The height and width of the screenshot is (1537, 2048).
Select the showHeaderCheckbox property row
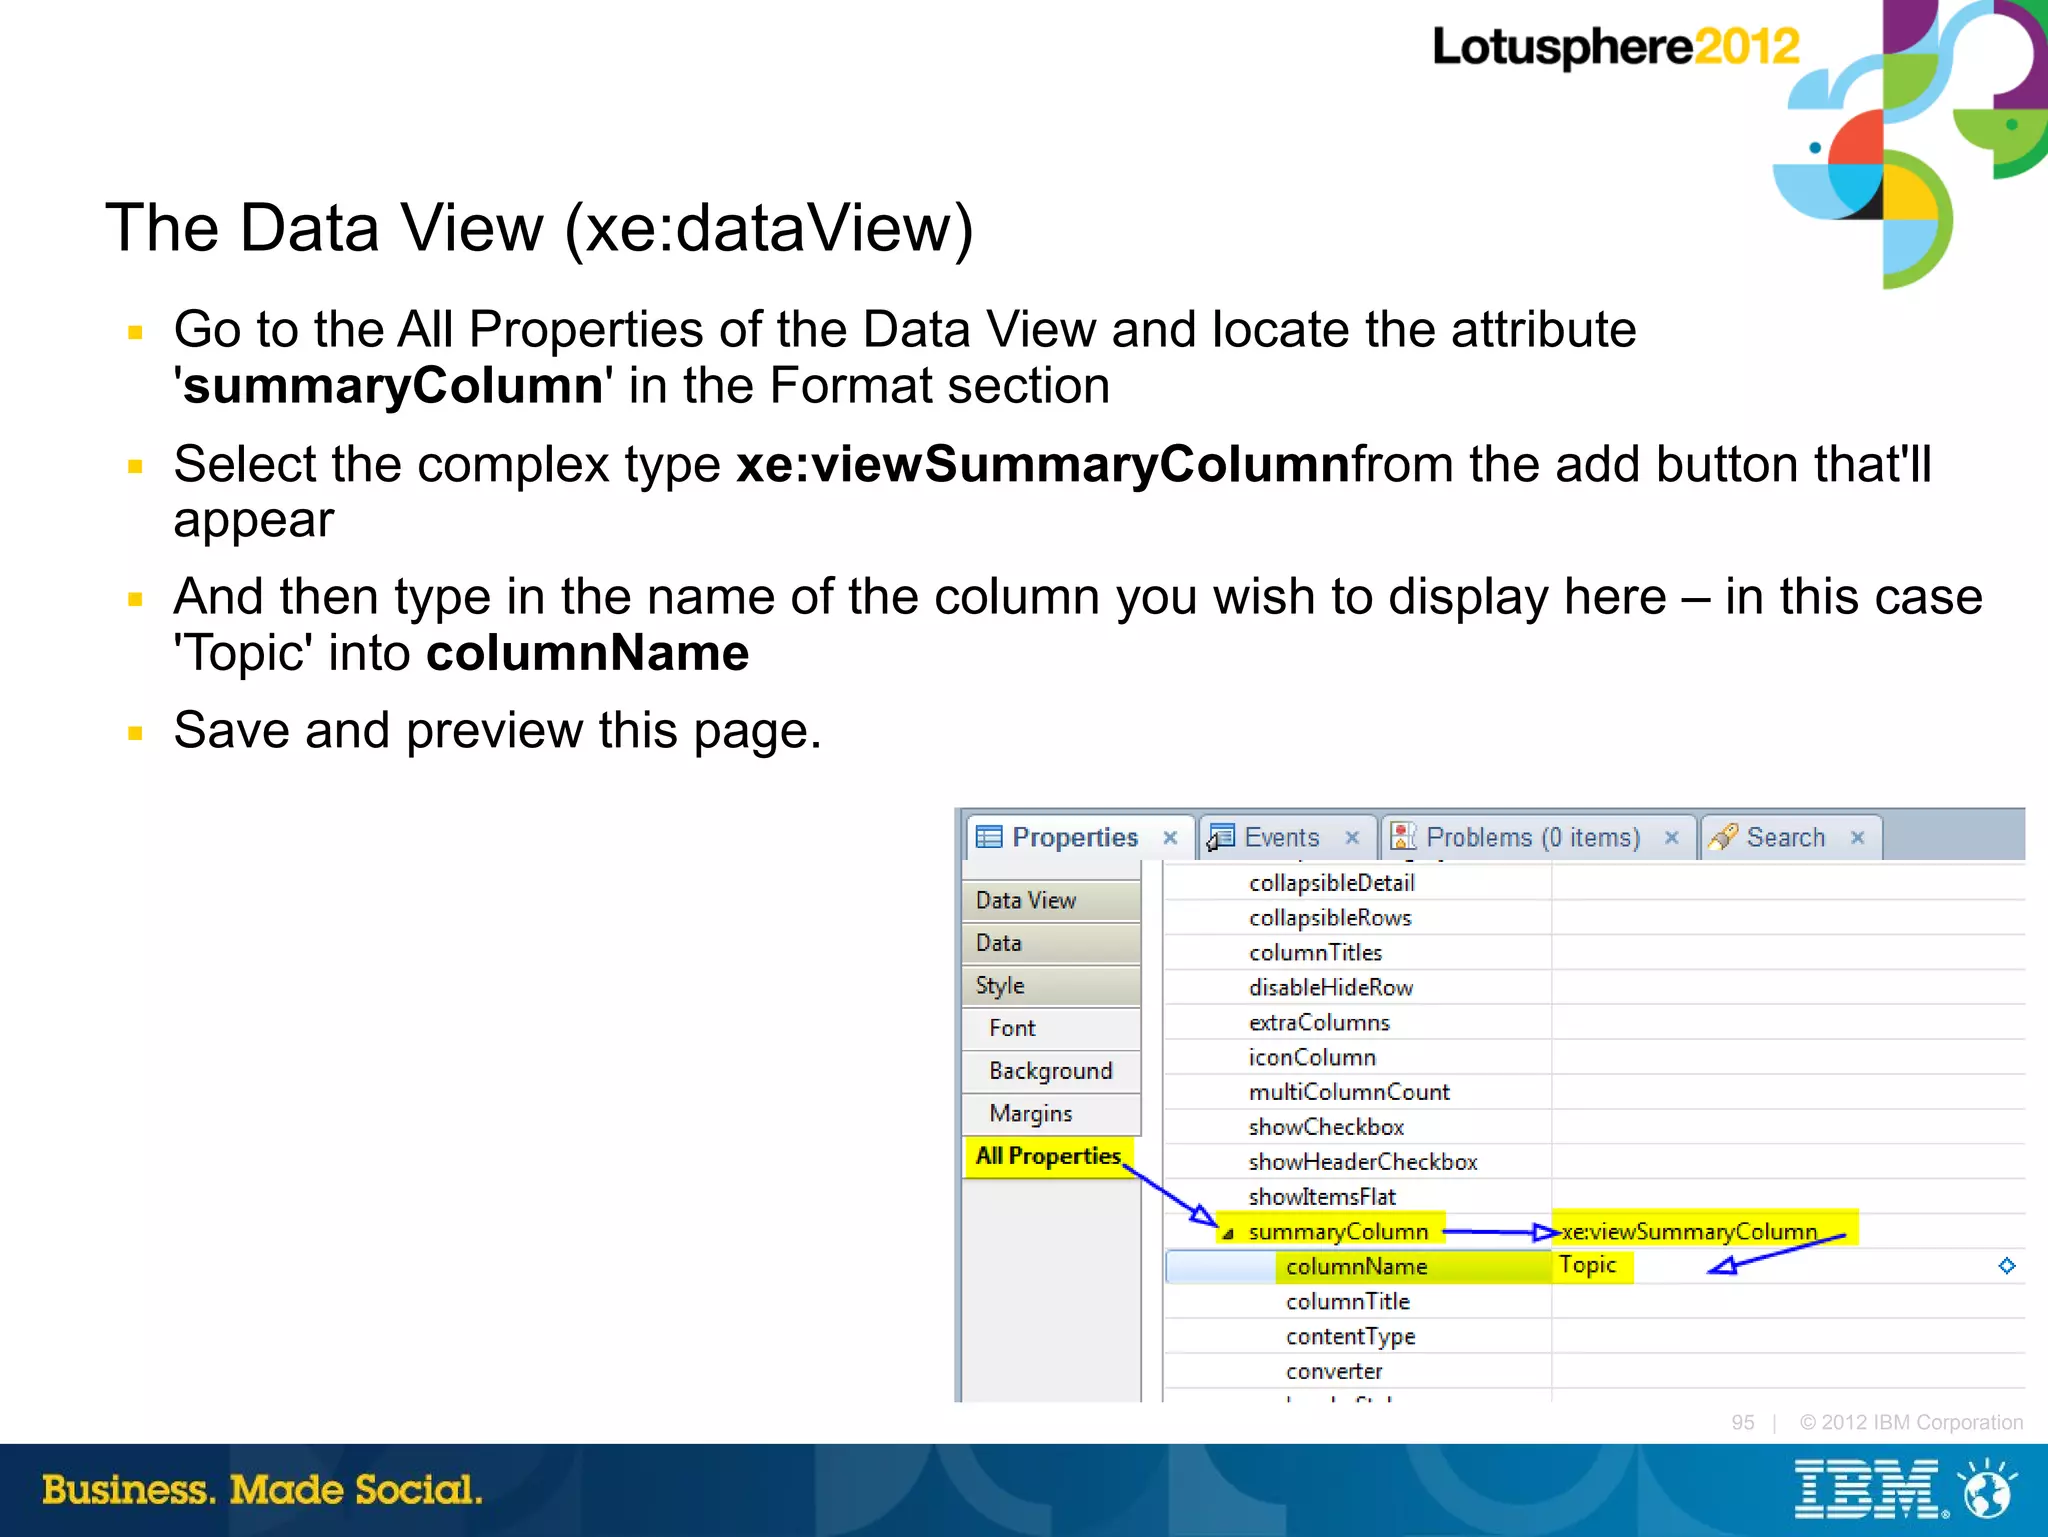1594,1162
